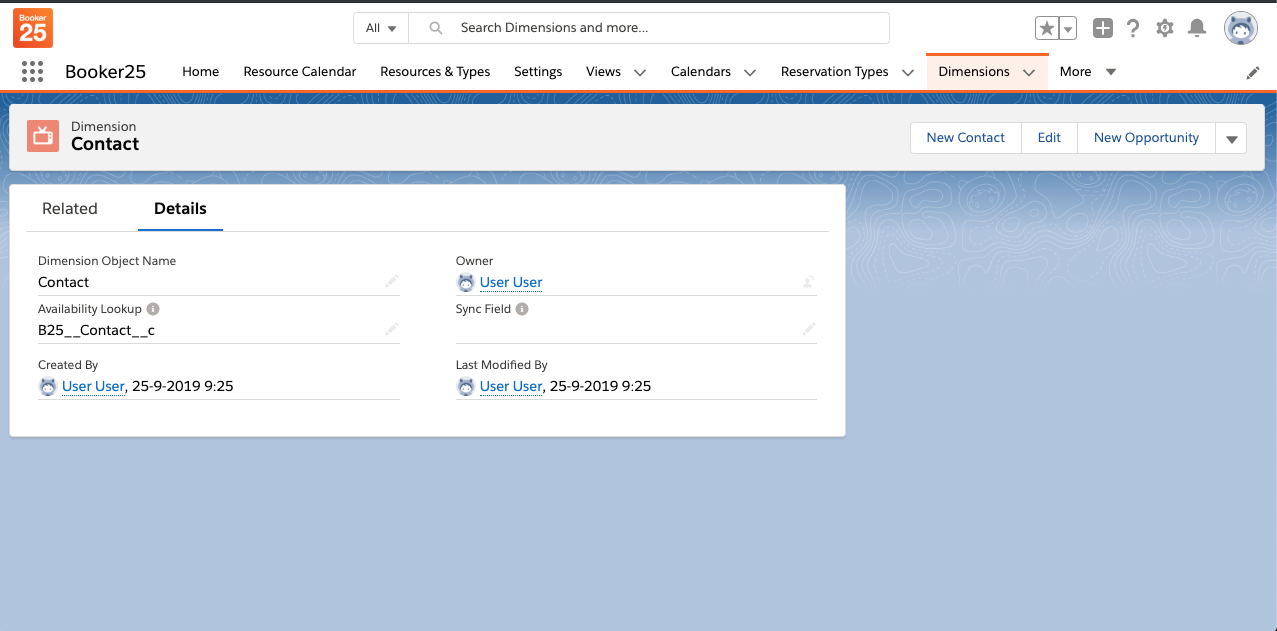1277x631 pixels.
Task: Open the User User owner link
Action: tap(511, 282)
